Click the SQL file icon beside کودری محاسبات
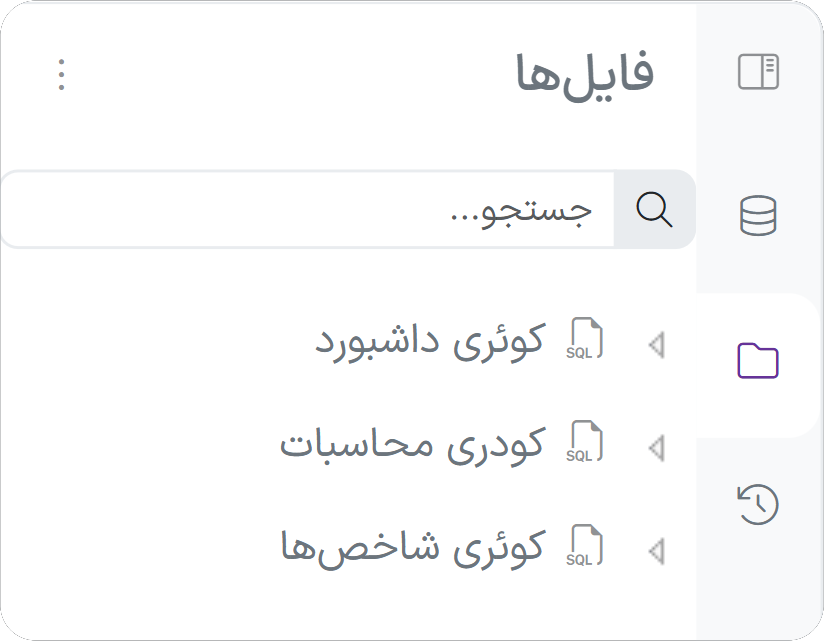 (x=586, y=443)
